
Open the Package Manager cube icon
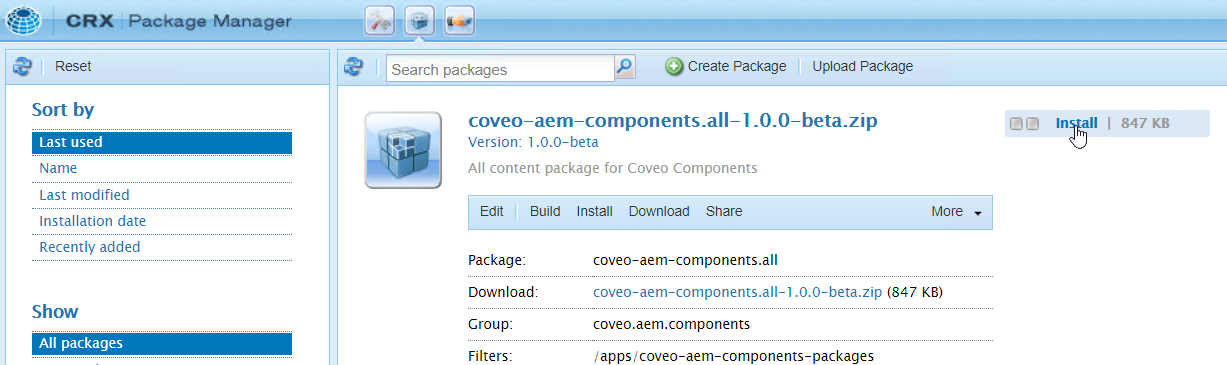point(420,20)
